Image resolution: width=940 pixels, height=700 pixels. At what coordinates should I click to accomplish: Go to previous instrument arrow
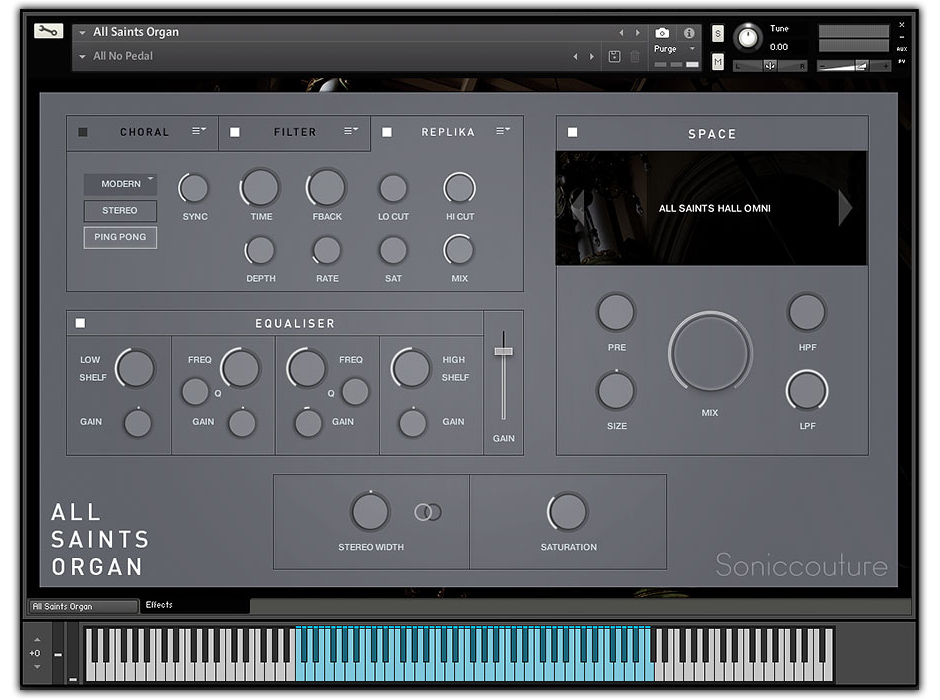point(621,32)
